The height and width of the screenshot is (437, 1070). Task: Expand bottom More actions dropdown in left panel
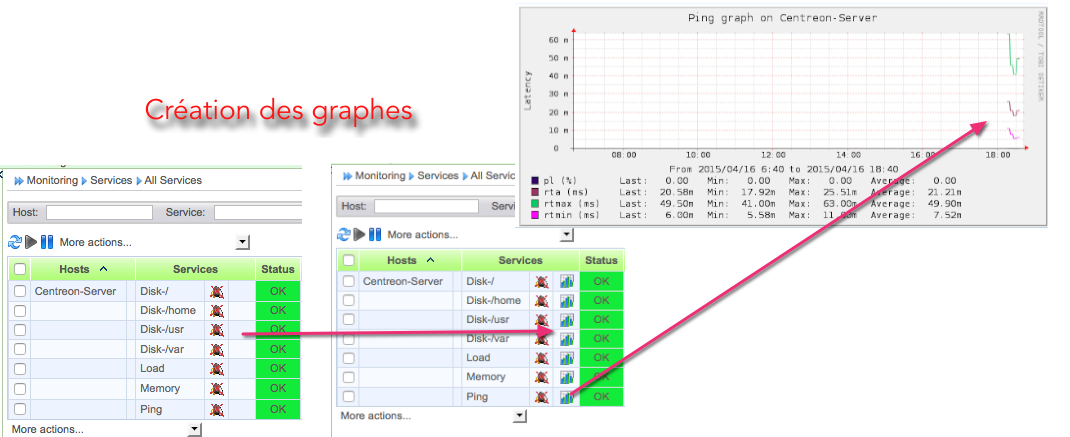point(194,429)
